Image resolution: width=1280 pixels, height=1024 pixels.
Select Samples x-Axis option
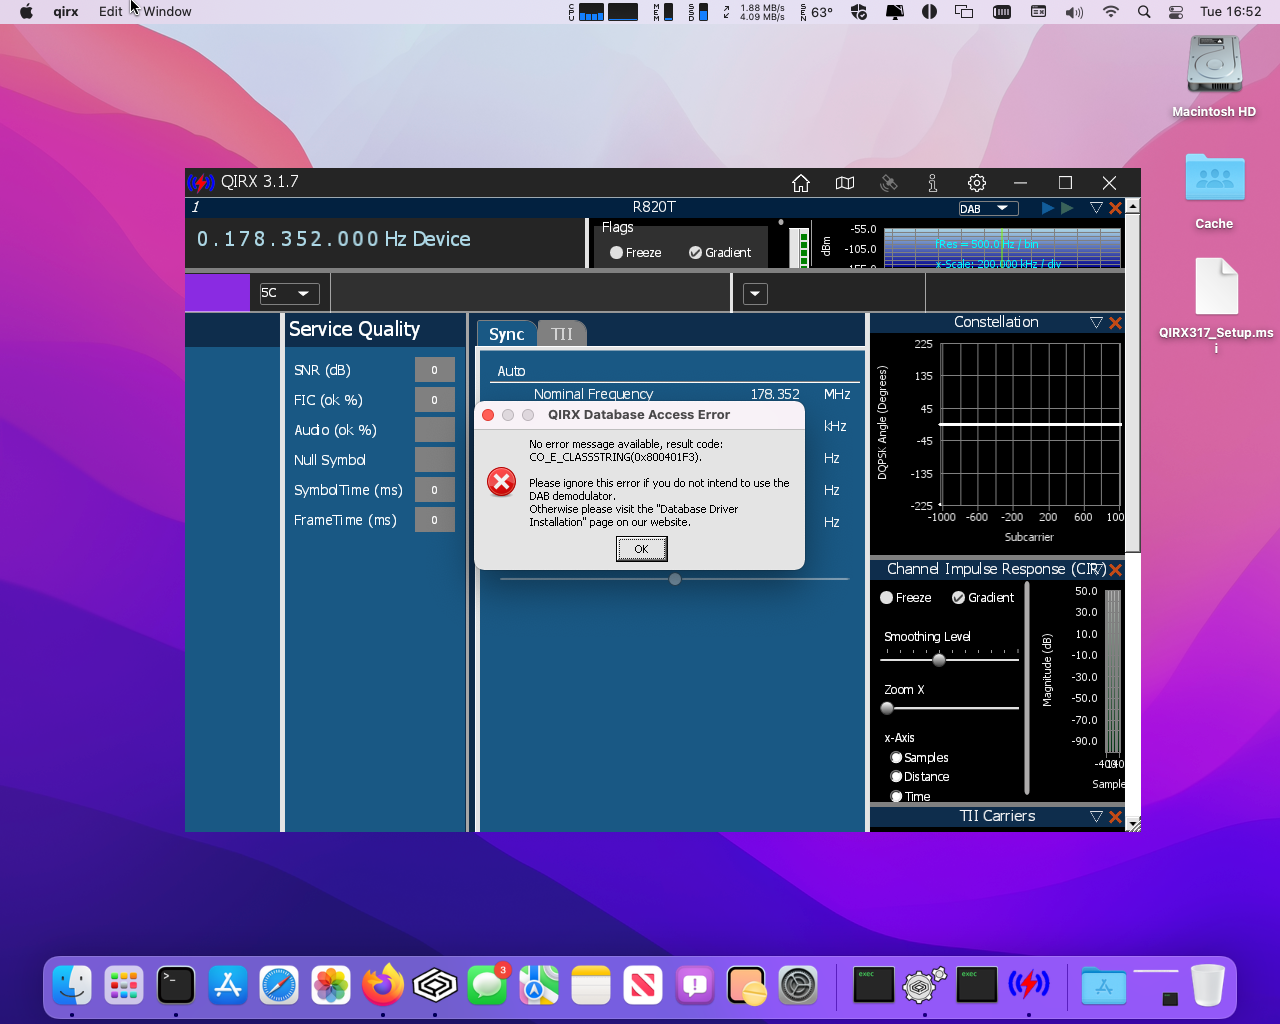pyautogui.click(x=919, y=758)
